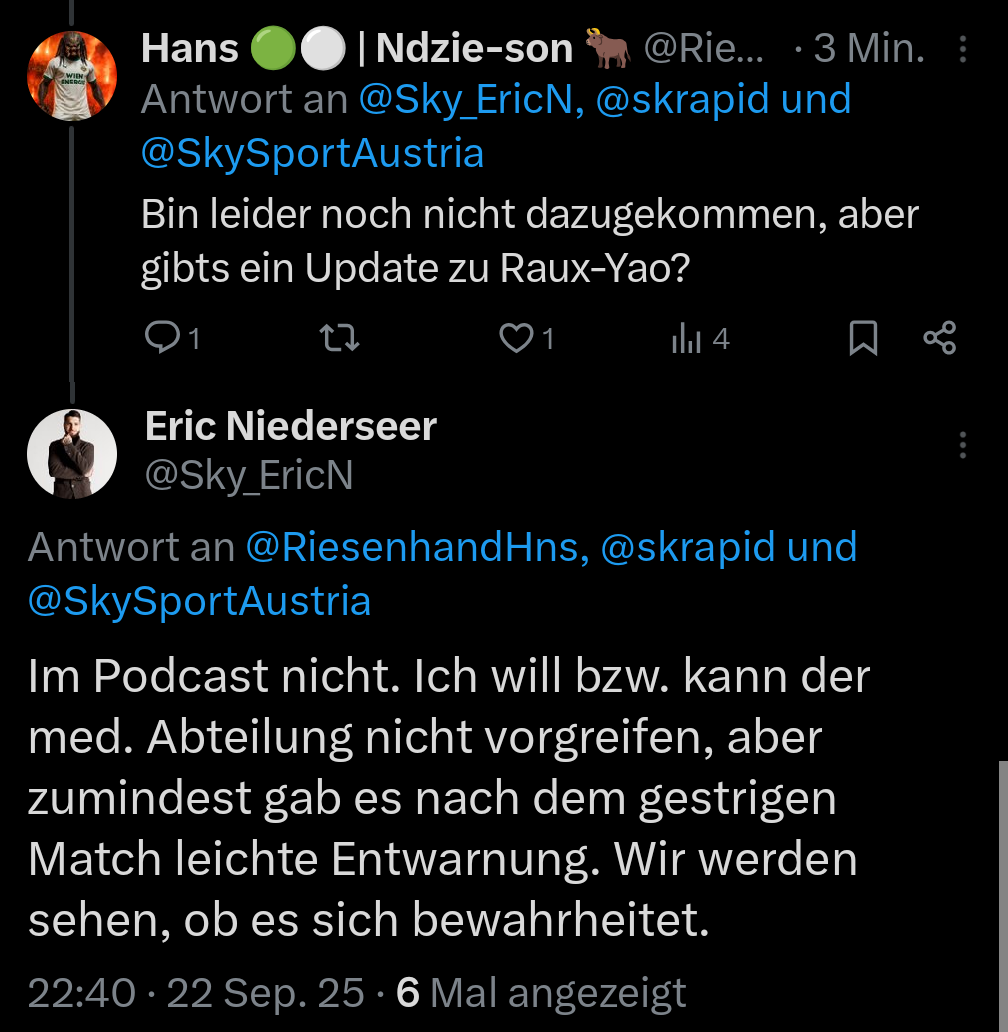Screen dimensions: 1008x1032
Task: Retweet Hans's question about Raux-Yao
Action: pyautogui.click(x=339, y=340)
